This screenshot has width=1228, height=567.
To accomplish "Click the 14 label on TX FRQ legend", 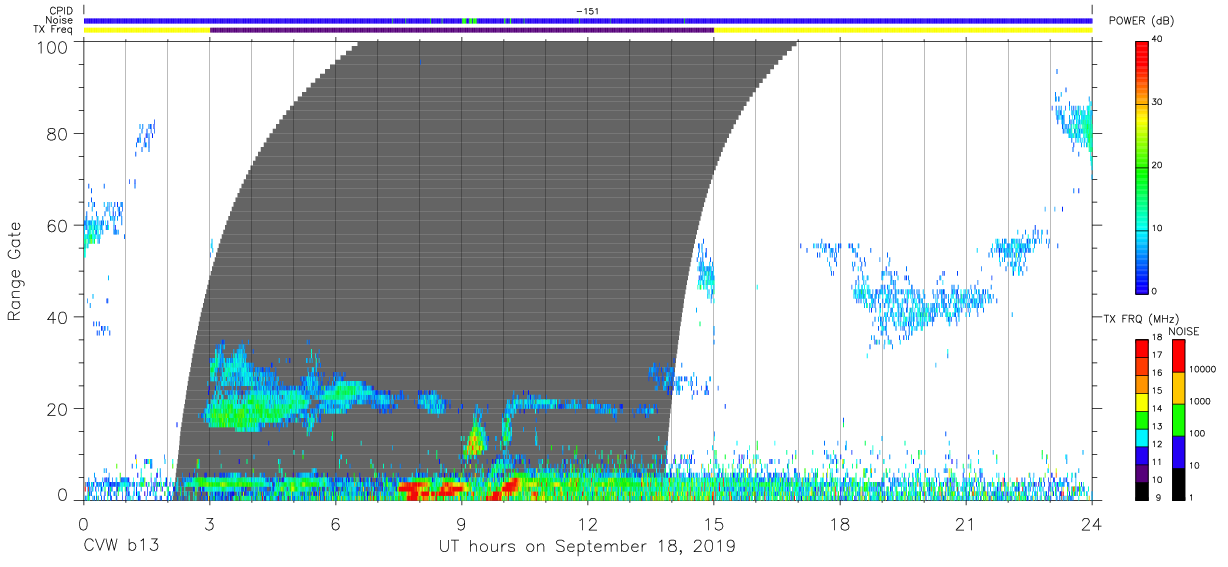I will (1156, 408).
